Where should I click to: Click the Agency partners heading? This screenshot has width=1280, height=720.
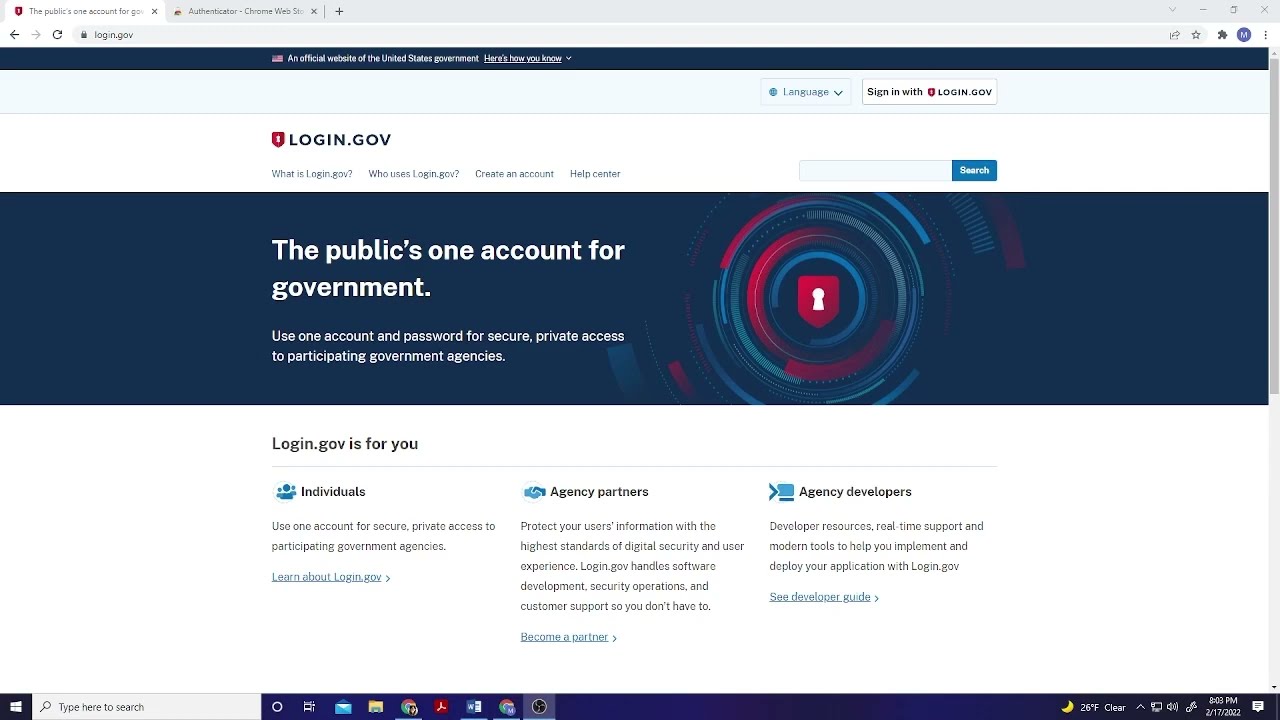[x=599, y=492]
